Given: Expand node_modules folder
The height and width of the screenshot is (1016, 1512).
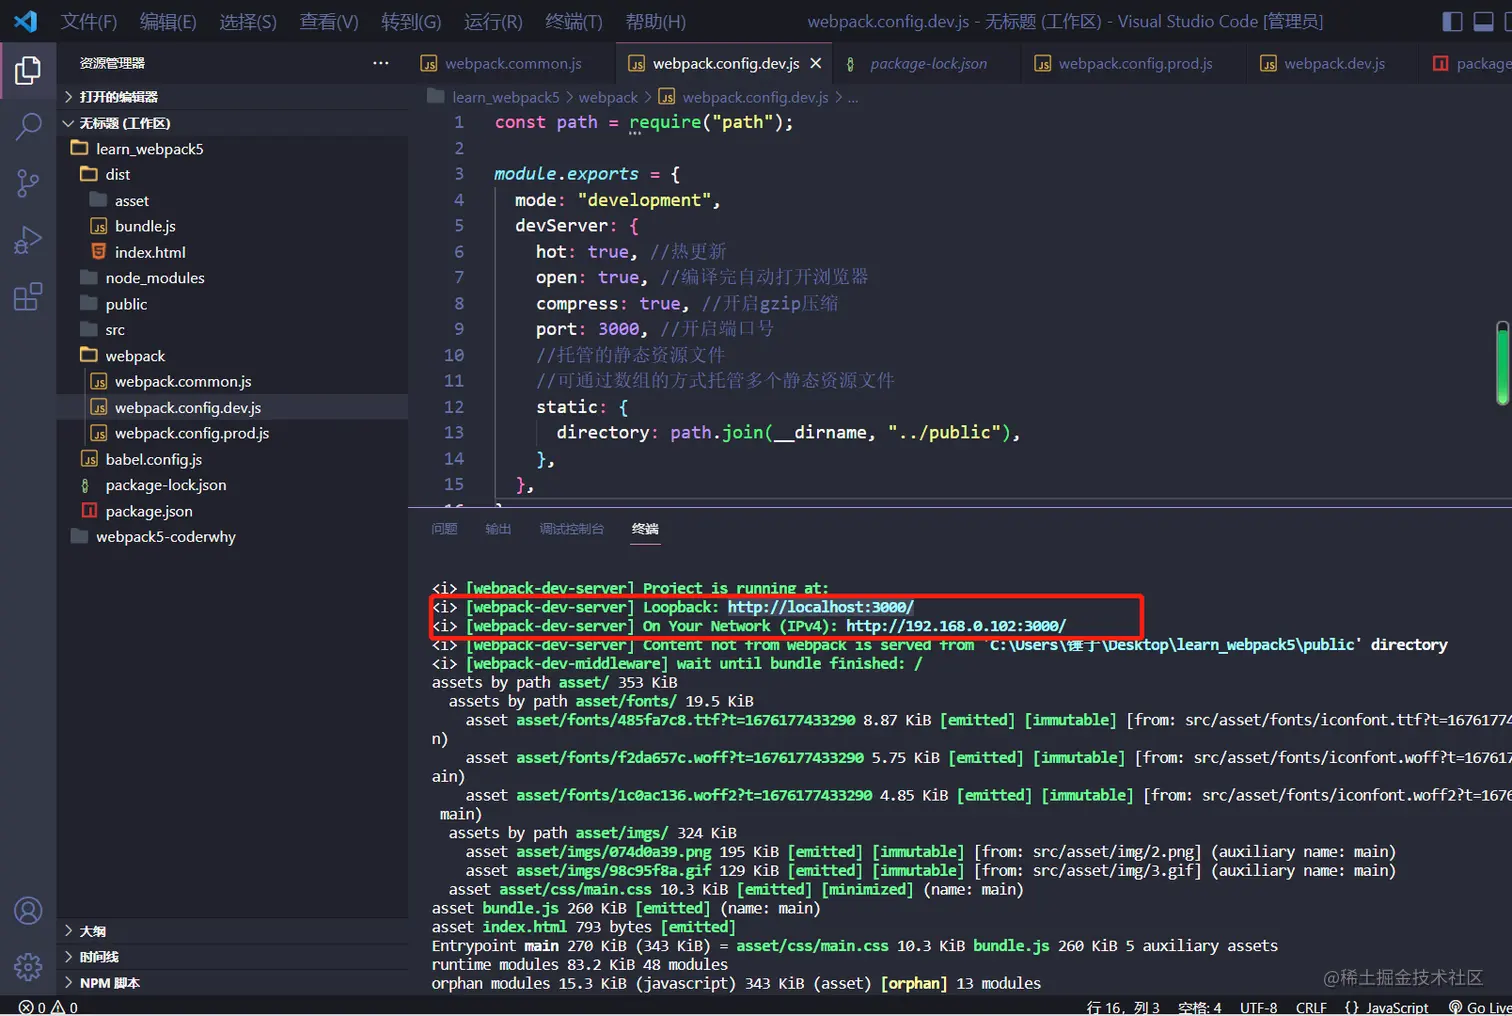Looking at the screenshot, I should tap(232, 278).
